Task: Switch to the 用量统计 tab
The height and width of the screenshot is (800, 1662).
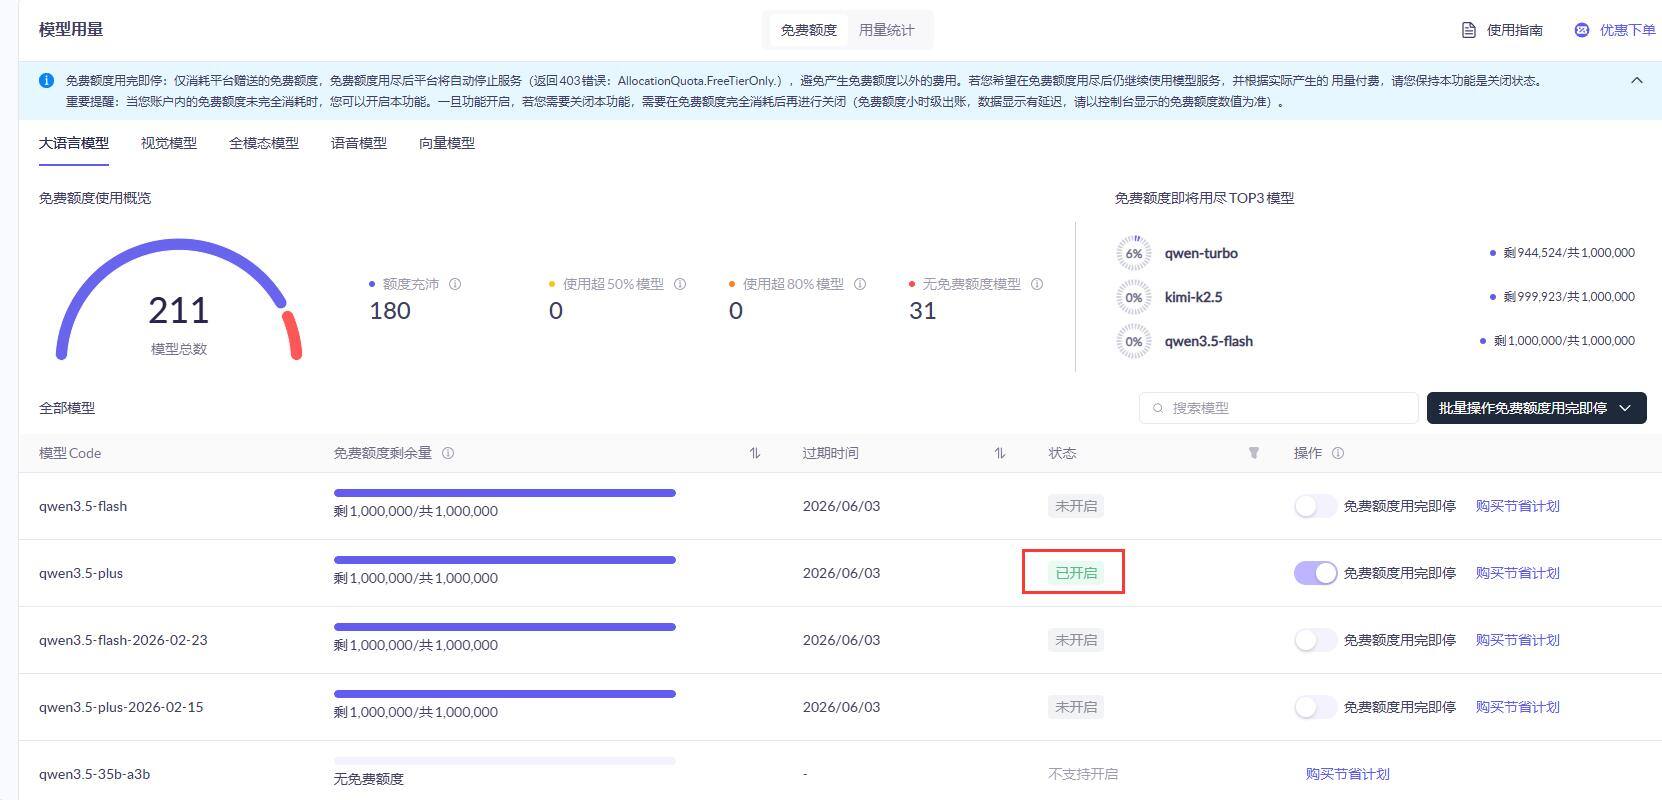Action: coord(886,30)
